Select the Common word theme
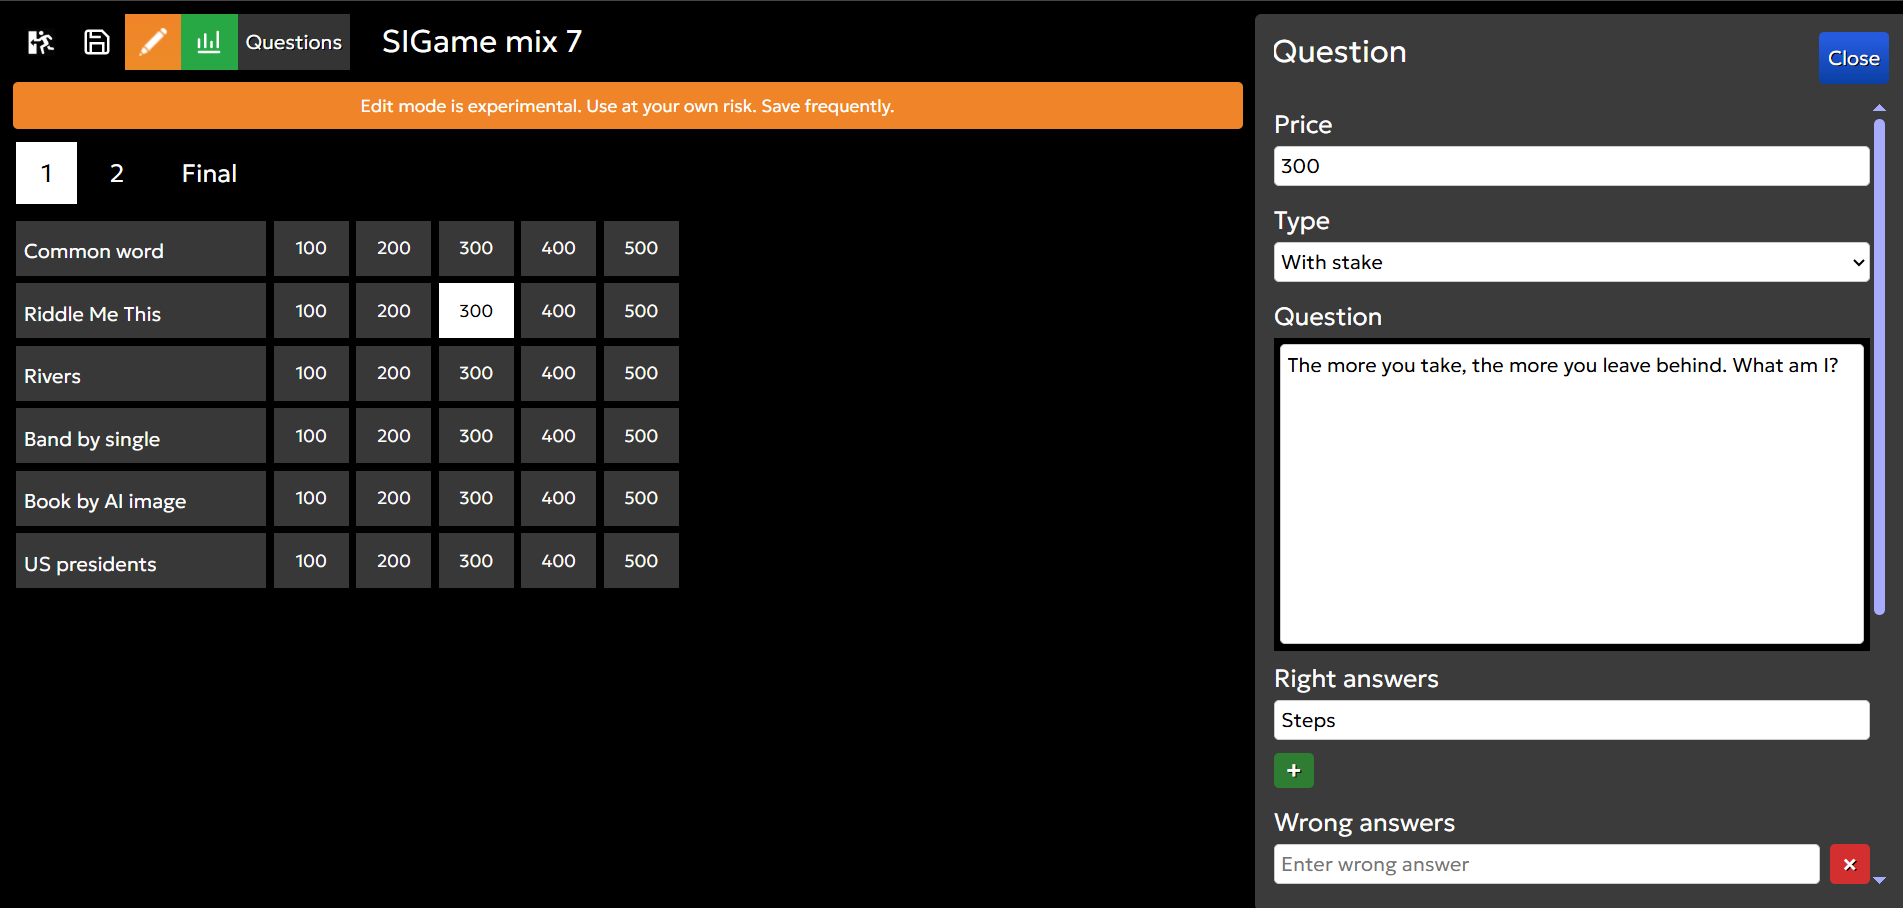 point(140,249)
